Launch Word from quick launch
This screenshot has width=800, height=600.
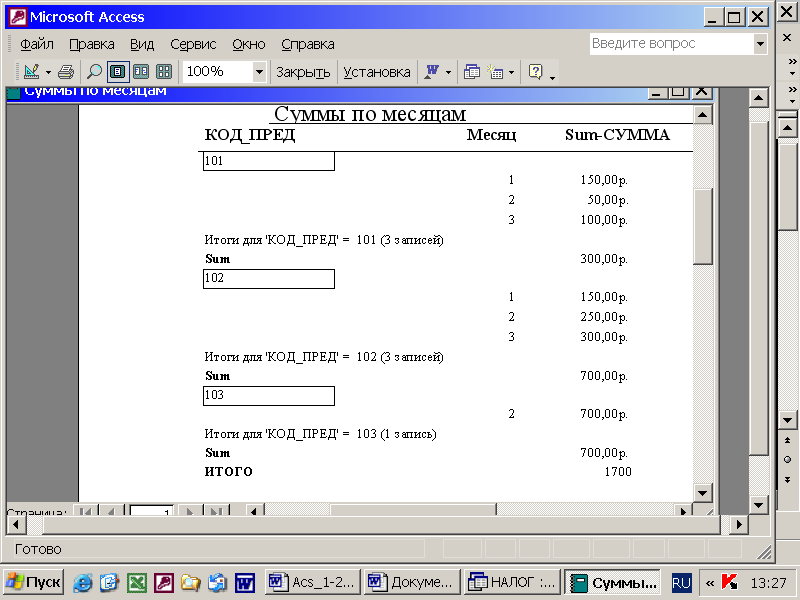245,582
